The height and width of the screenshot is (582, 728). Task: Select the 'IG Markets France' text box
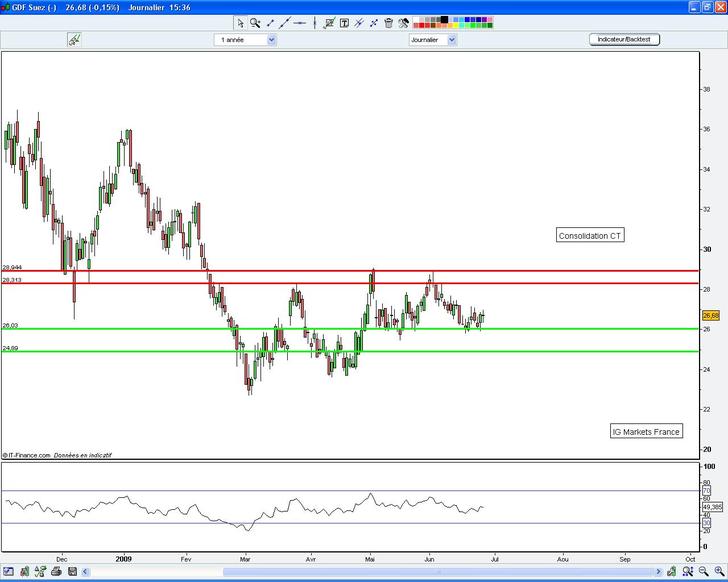pyautogui.click(x=646, y=431)
